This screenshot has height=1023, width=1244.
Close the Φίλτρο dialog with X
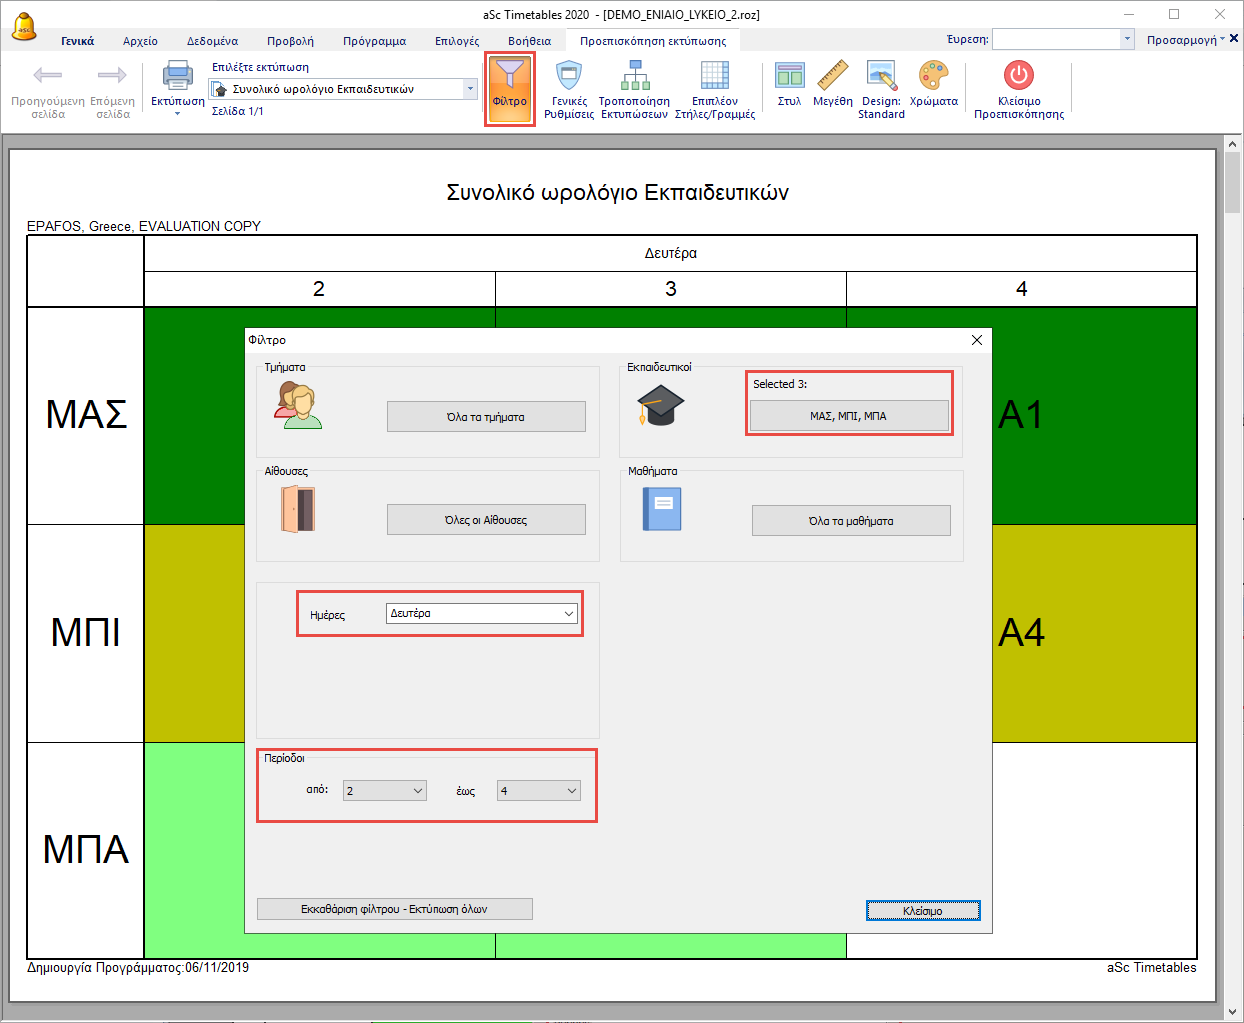tap(977, 340)
